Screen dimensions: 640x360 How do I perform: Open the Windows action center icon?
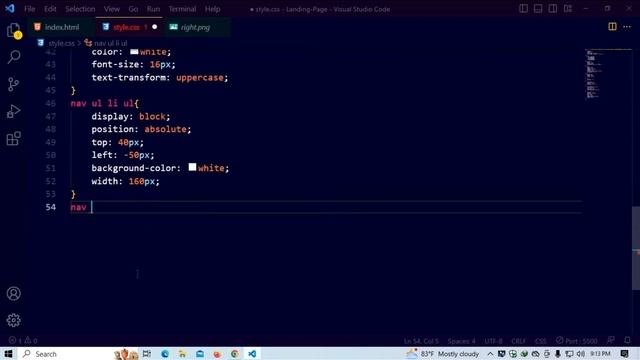pyautogui.click(x=624, y=353)
